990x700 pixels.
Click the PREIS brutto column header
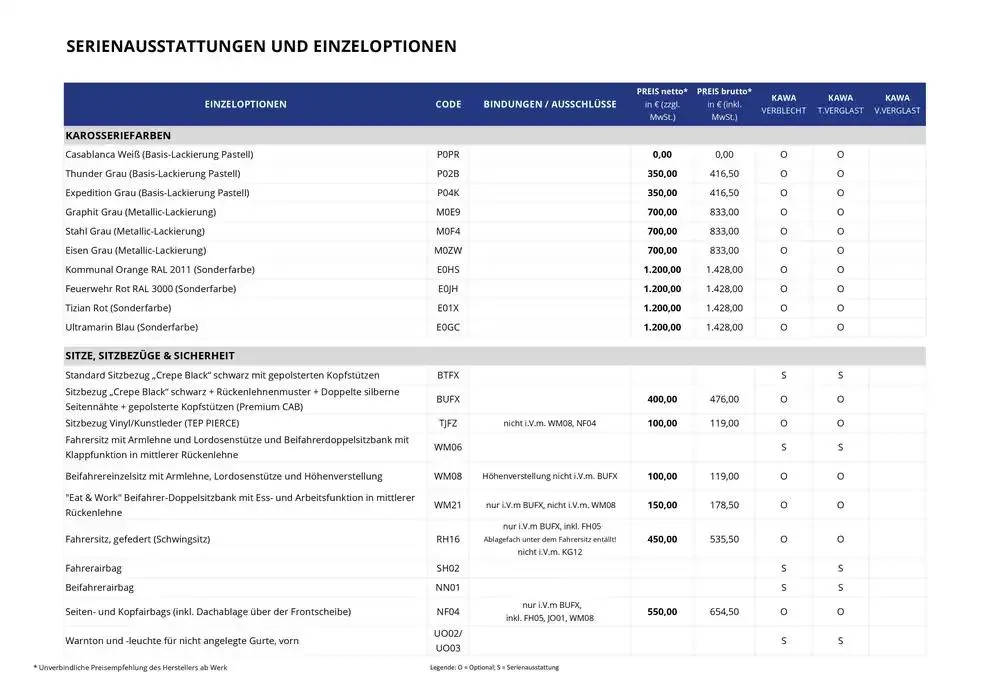724,104
